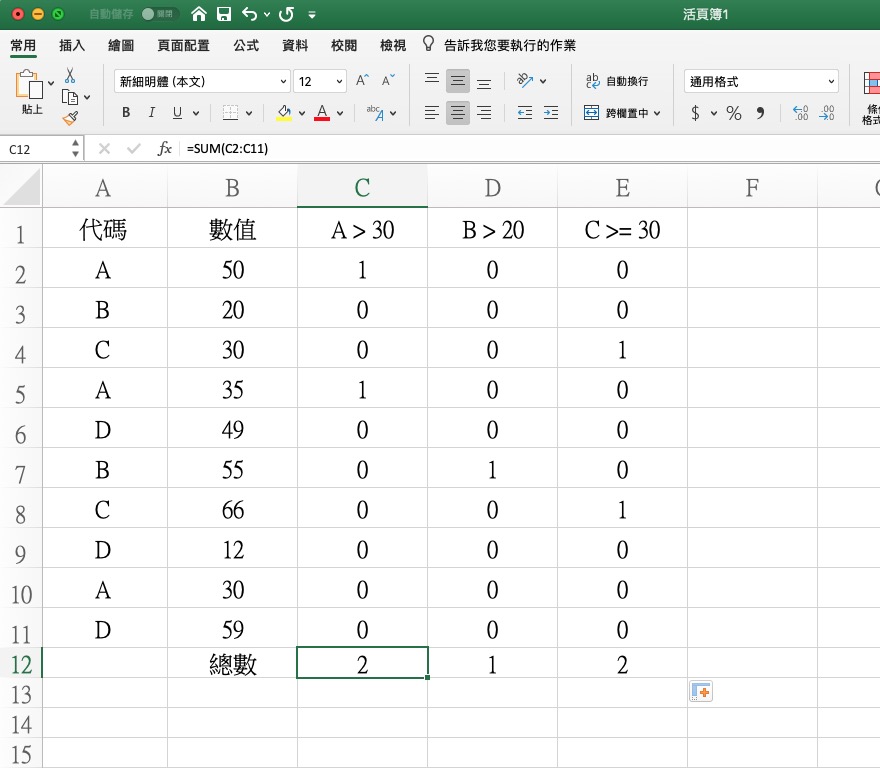Click the Home icon in title bar
Viewport: 880px width, 768px height.
199,14
